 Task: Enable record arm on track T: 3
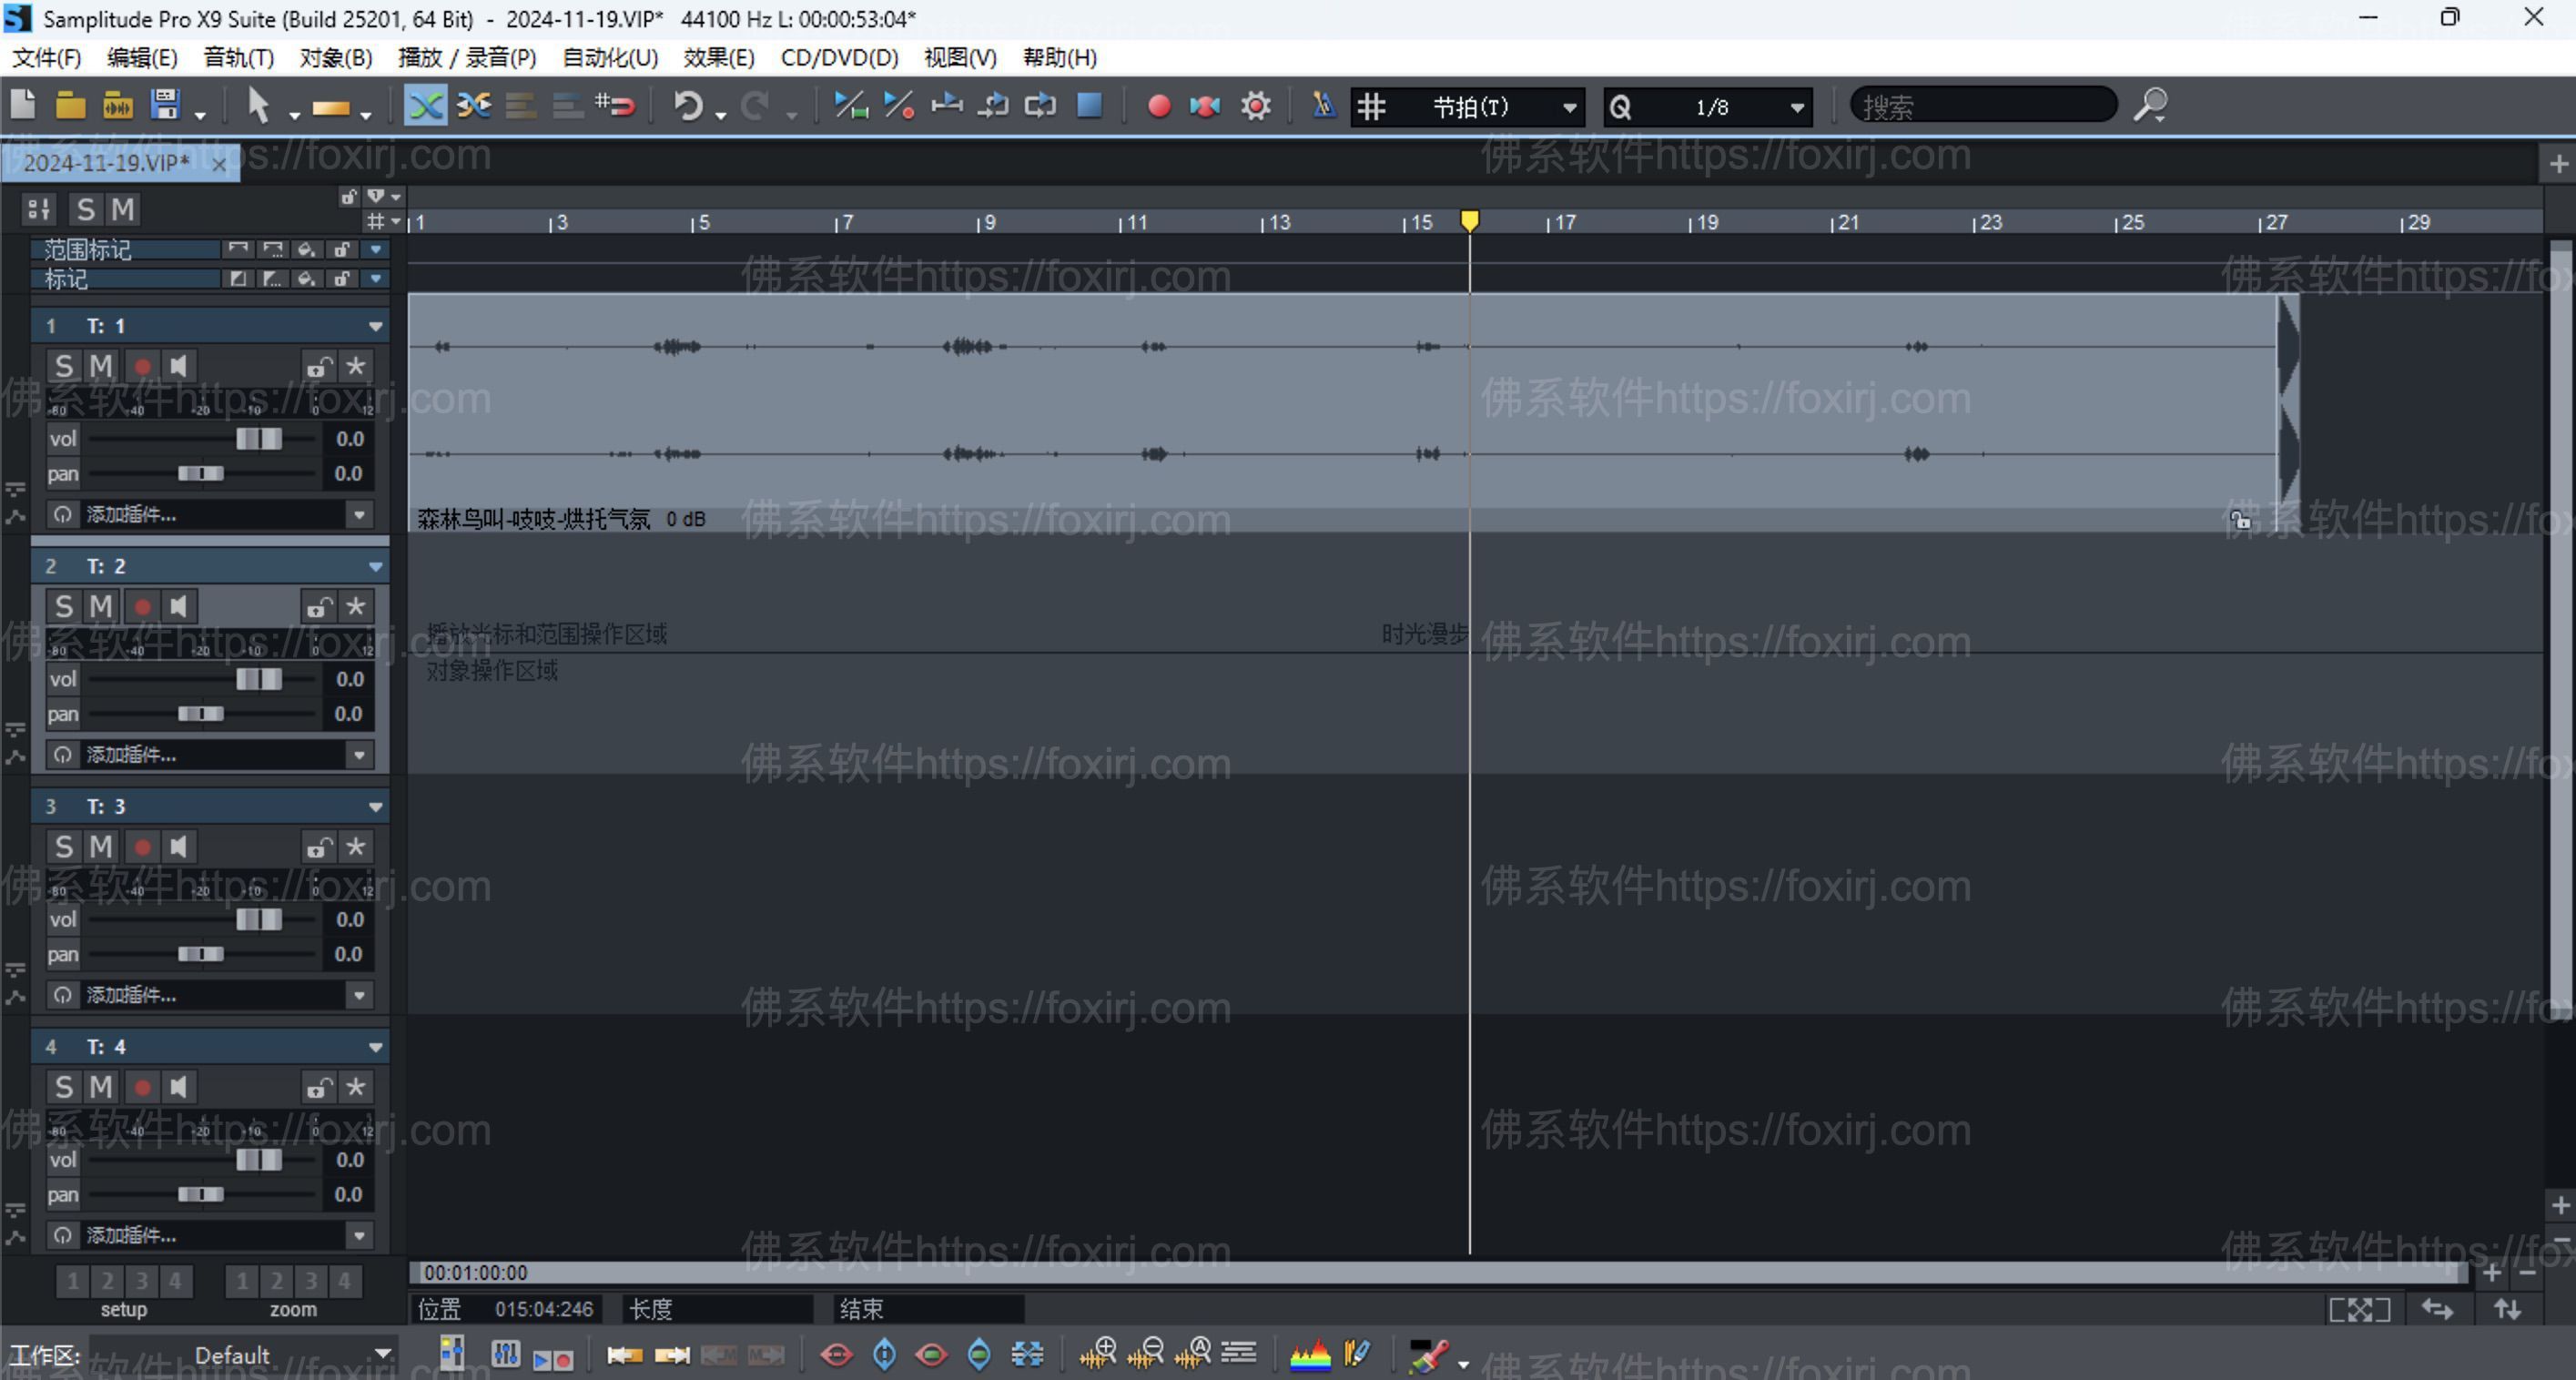[x=142, y=846]
